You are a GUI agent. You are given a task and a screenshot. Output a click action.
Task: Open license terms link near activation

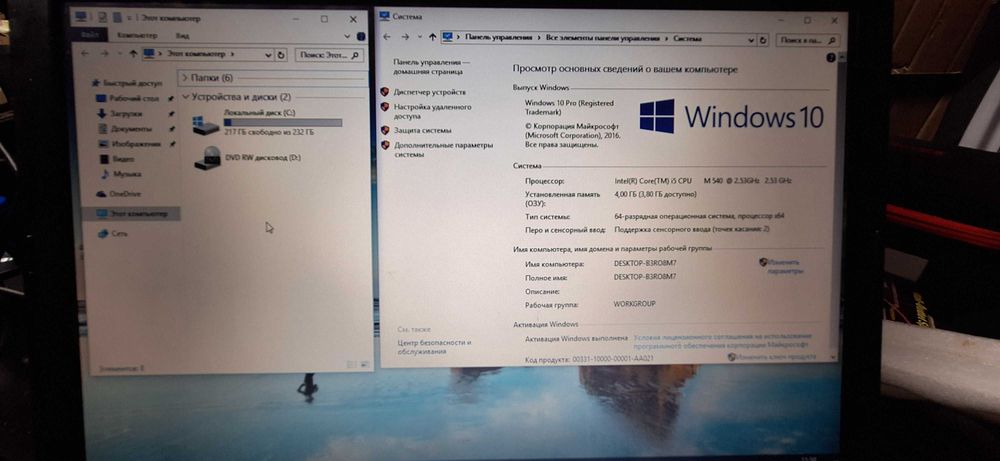[x=722, y=340]
